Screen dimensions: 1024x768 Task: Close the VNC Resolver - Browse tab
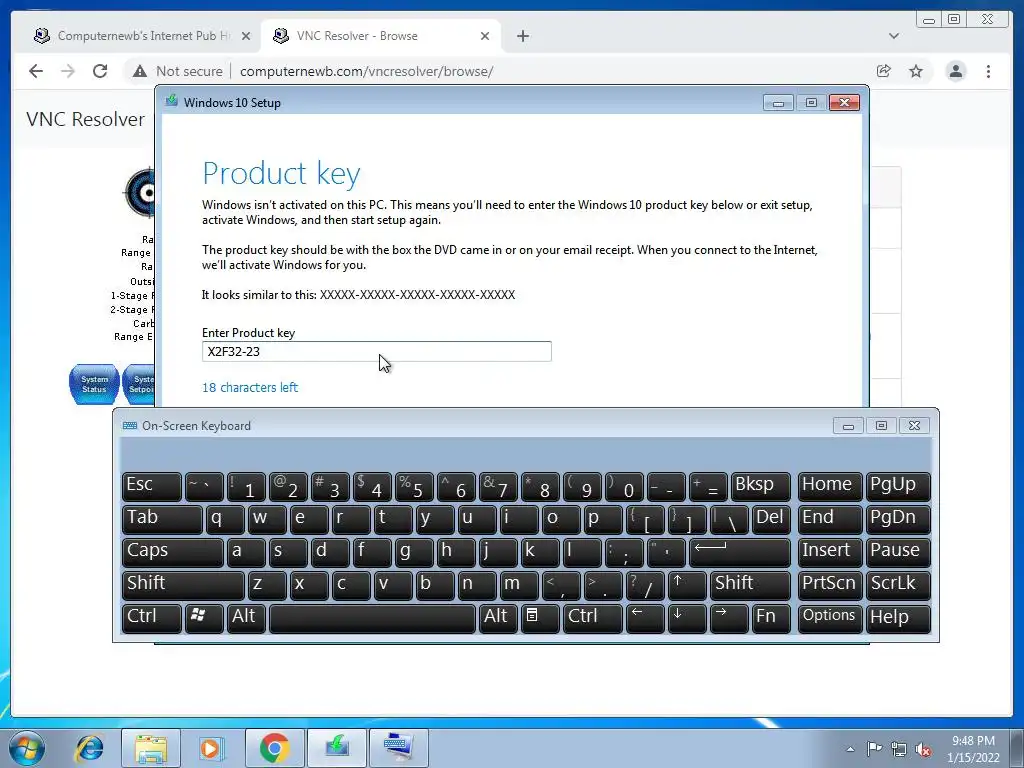click(485, 36)
